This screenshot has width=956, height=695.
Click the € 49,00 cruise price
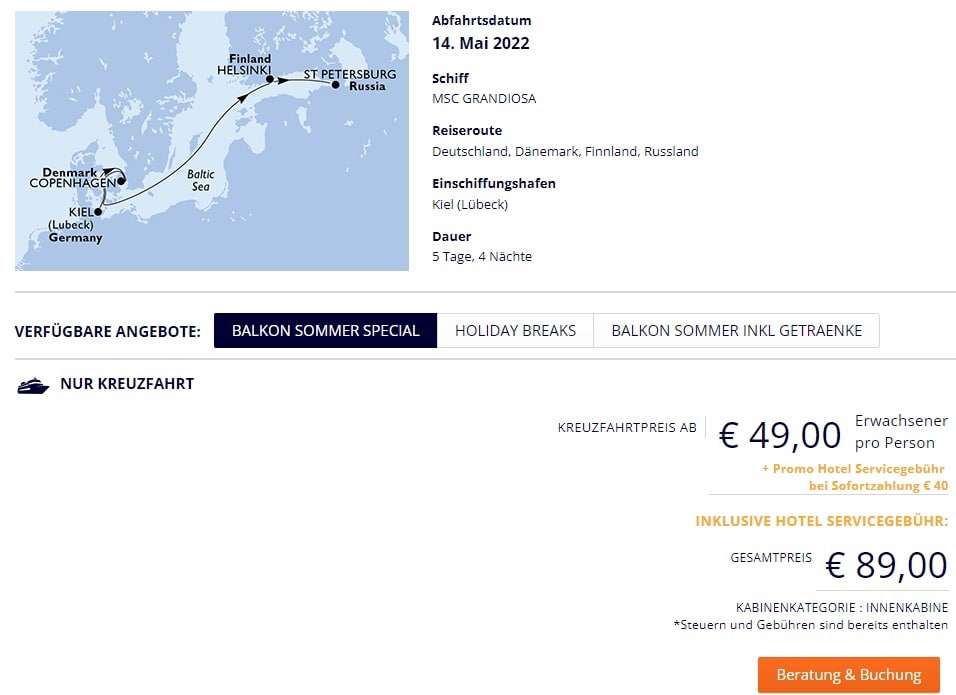pos(780,435)
